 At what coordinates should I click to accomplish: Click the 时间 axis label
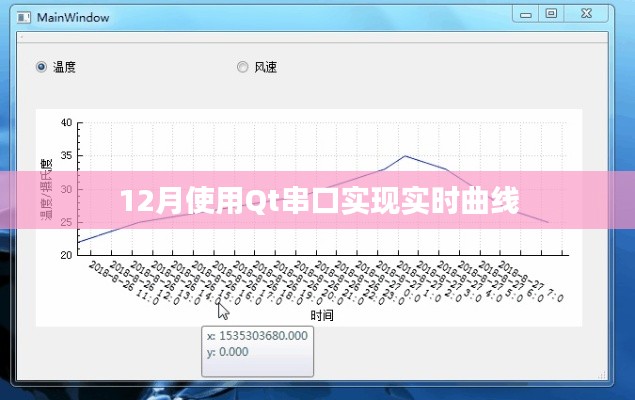pyautogui.click(x=322, y=315)
